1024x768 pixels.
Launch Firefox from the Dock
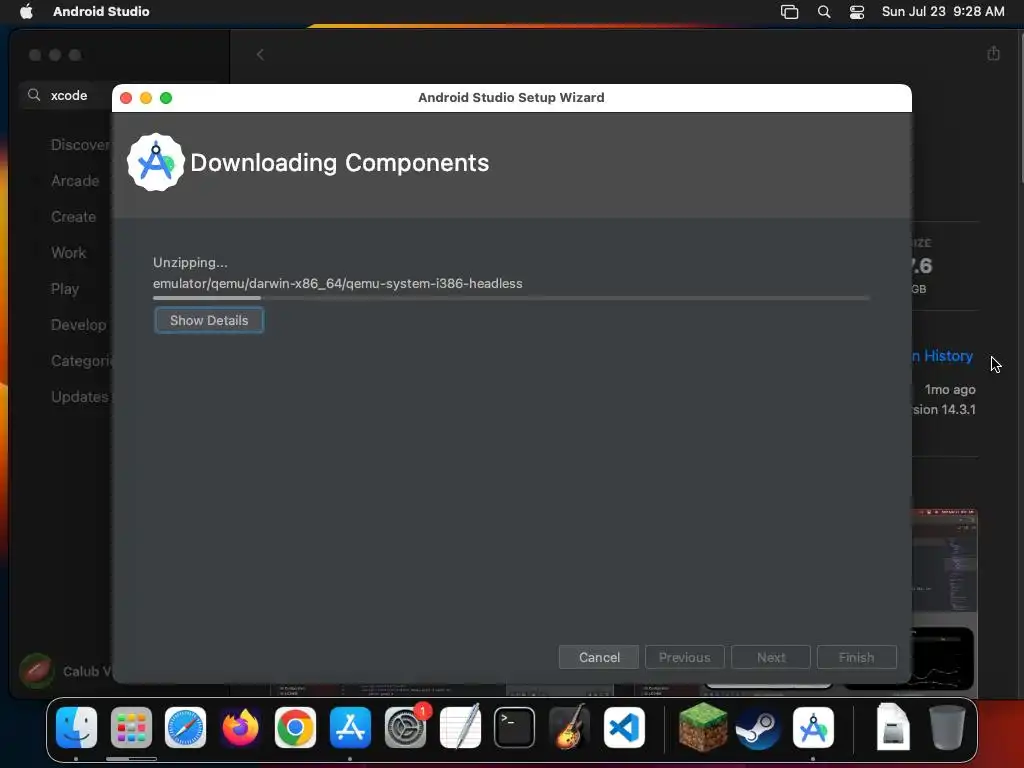click(240, 728)
